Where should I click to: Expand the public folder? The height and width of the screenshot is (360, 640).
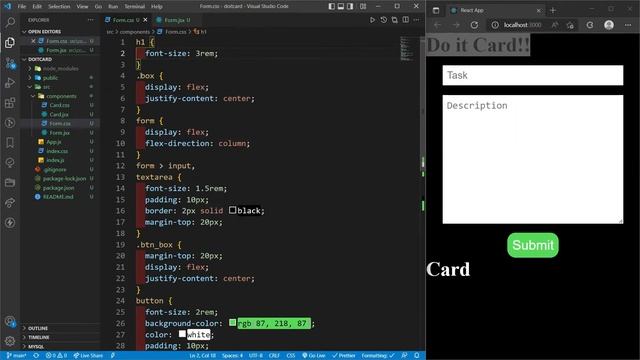coord(50,78)
